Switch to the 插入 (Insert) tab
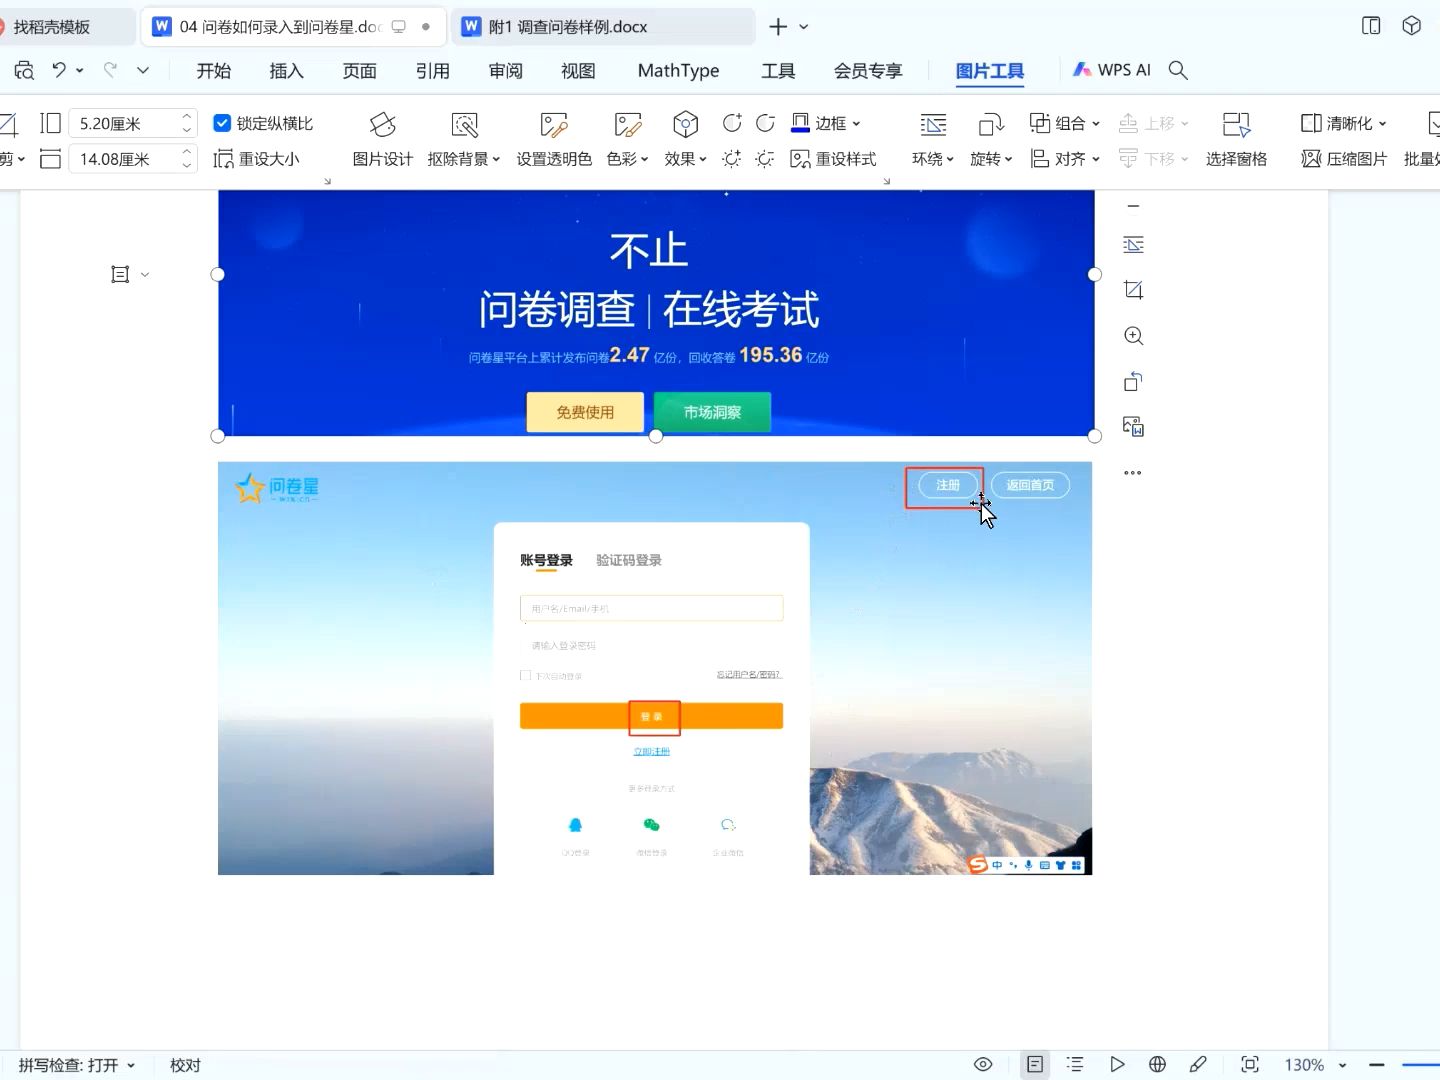This screenshot has width=1440, height=1080. coord(286,70)
